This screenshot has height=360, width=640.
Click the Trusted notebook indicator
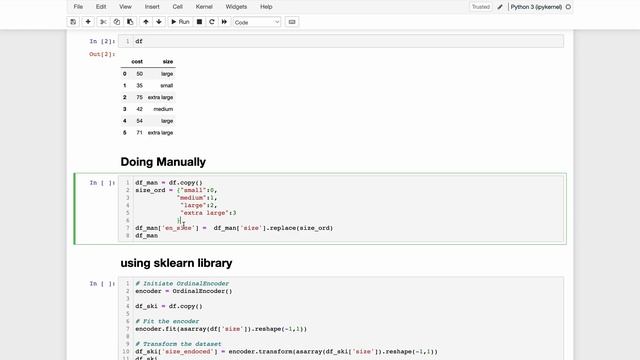pyautogui.click(x=480, y=7)
